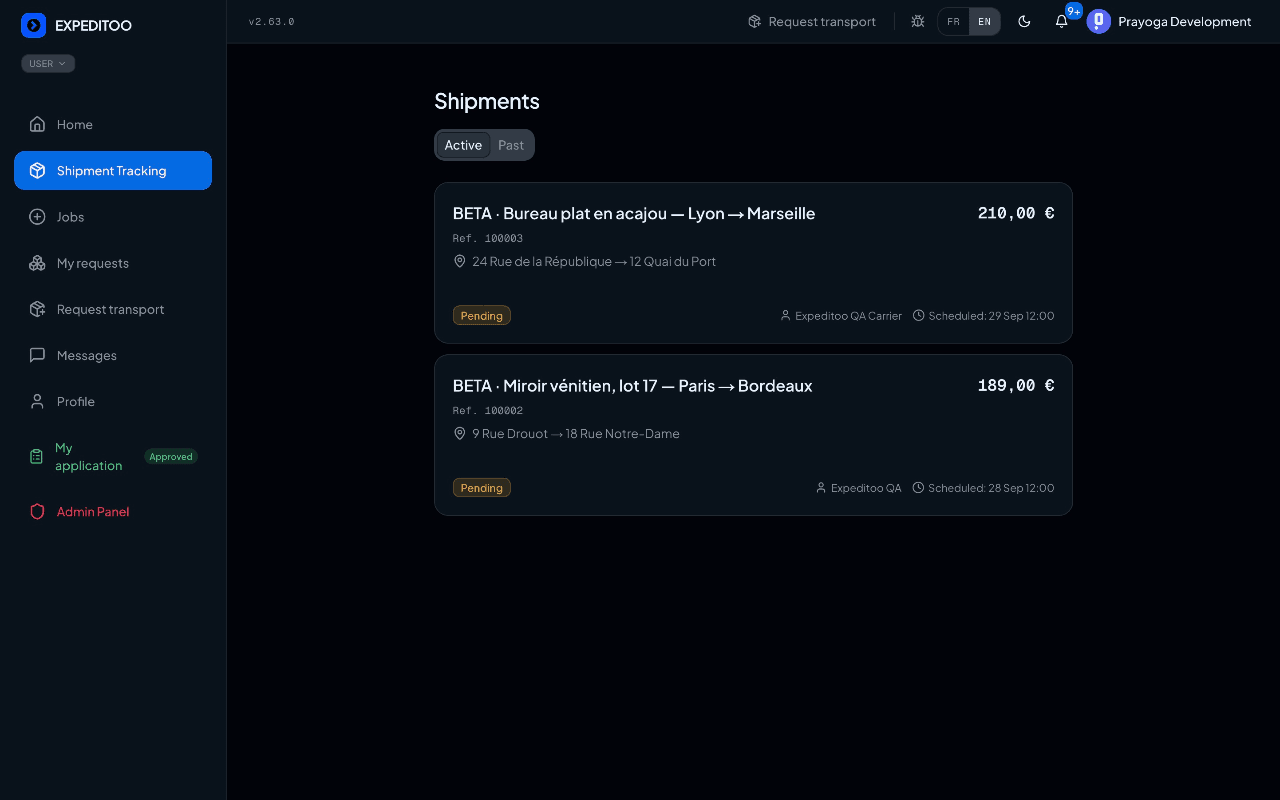Open Admin Panel in sidebar
The image size is (1280, 800).
click(x=113, y=511)
